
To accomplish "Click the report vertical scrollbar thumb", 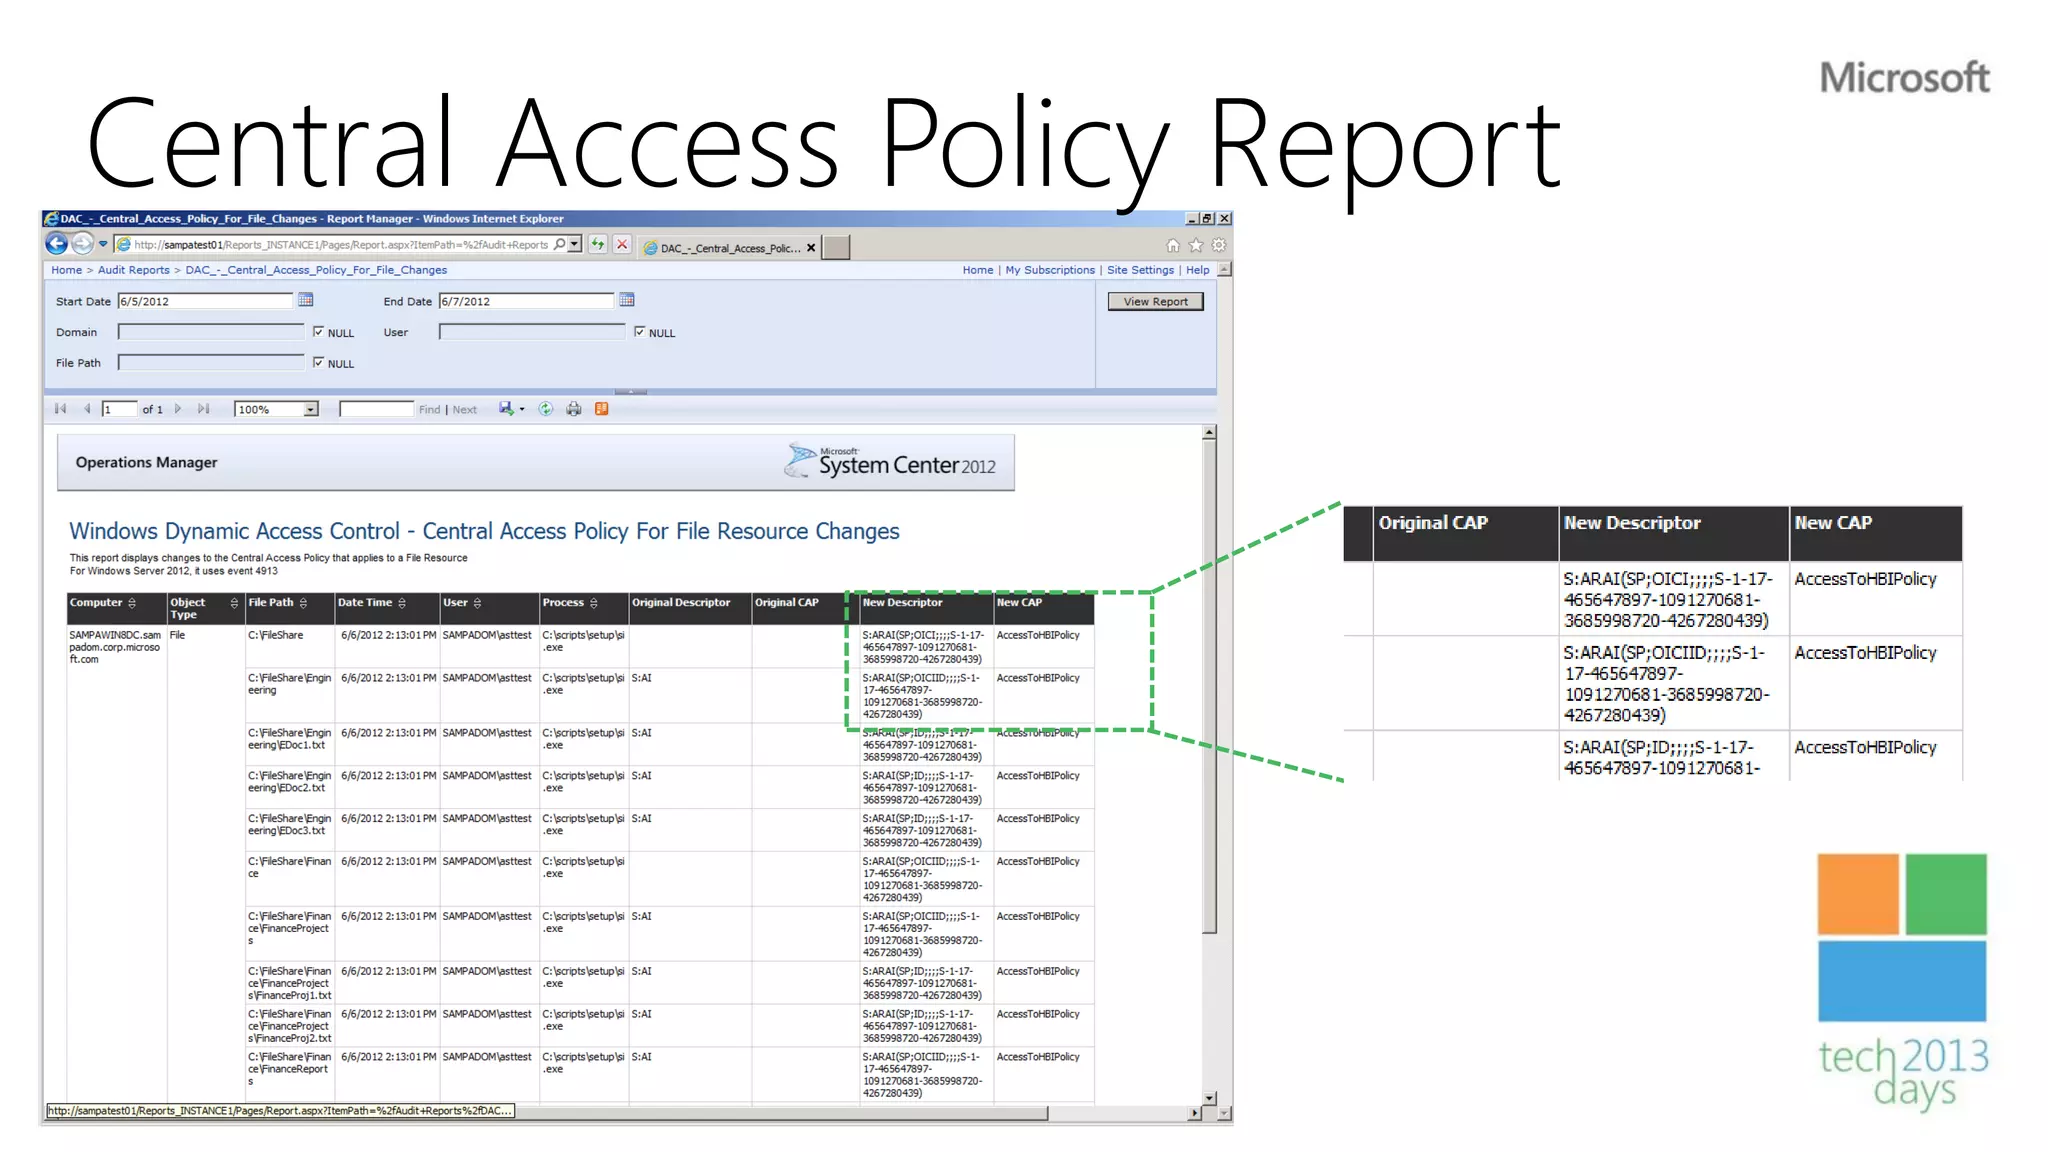I will point(1209,686).
